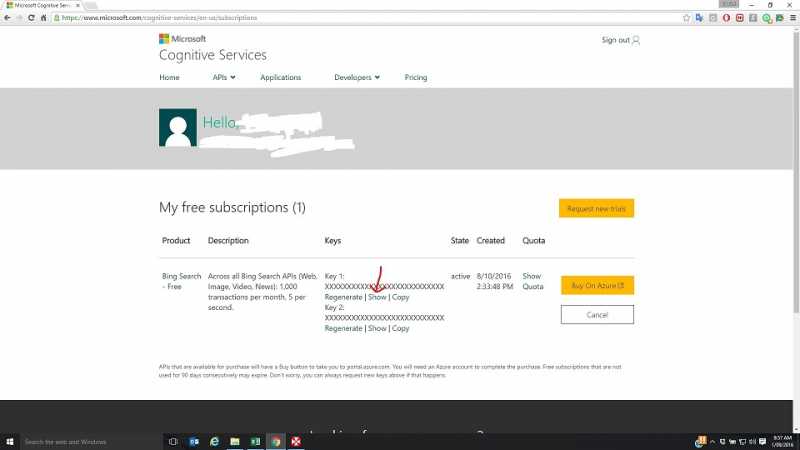Open File Explorer from the taskbar
This screenshot has height=450, width=800.
coord(235,442)
